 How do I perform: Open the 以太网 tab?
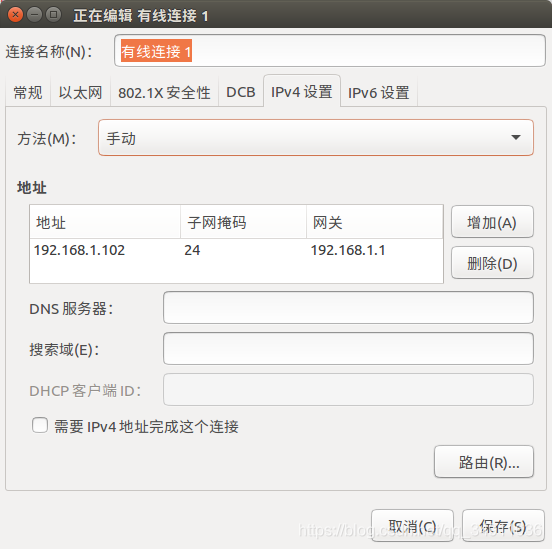[81, 92]
